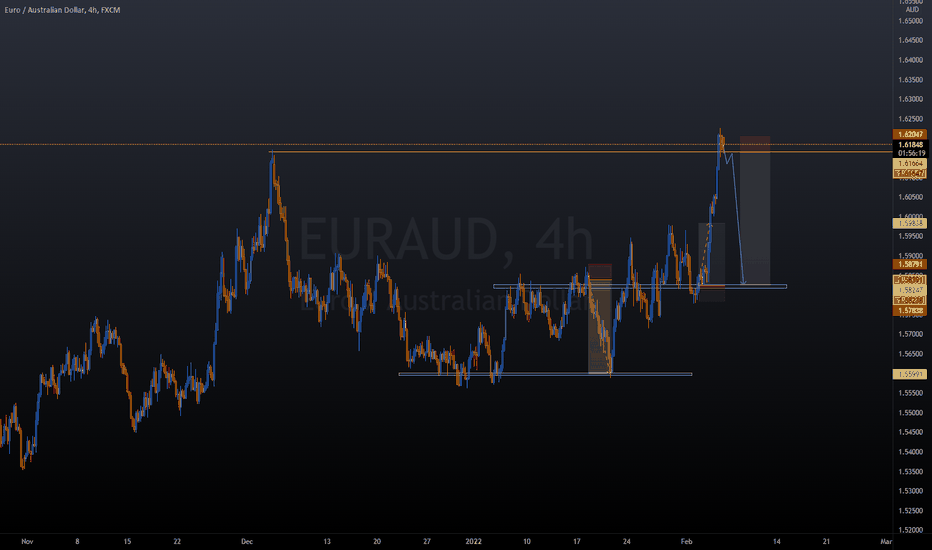This screenshot has height=550, width=932.
Task: Click the current price label 1.61848
Action: 910,144
